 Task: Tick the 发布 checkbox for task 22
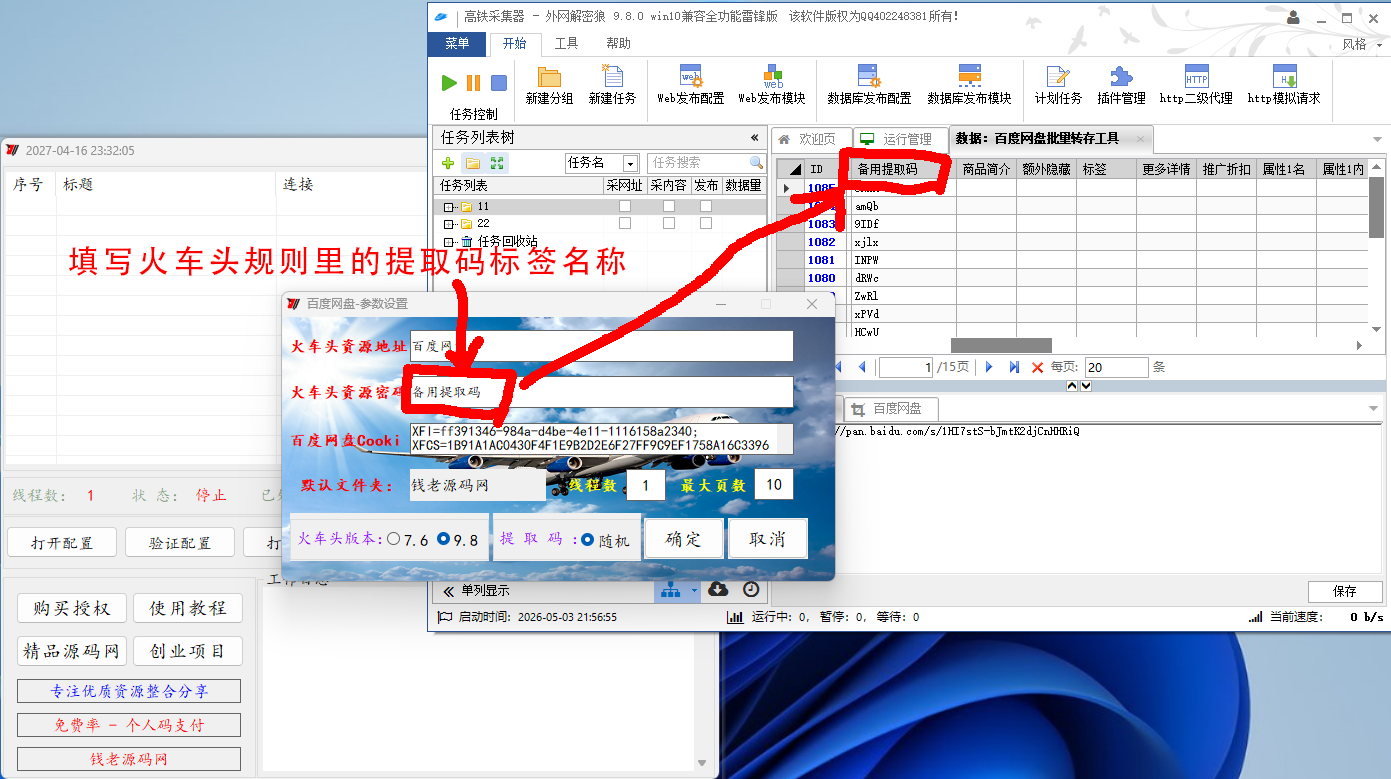pos(706,224)
